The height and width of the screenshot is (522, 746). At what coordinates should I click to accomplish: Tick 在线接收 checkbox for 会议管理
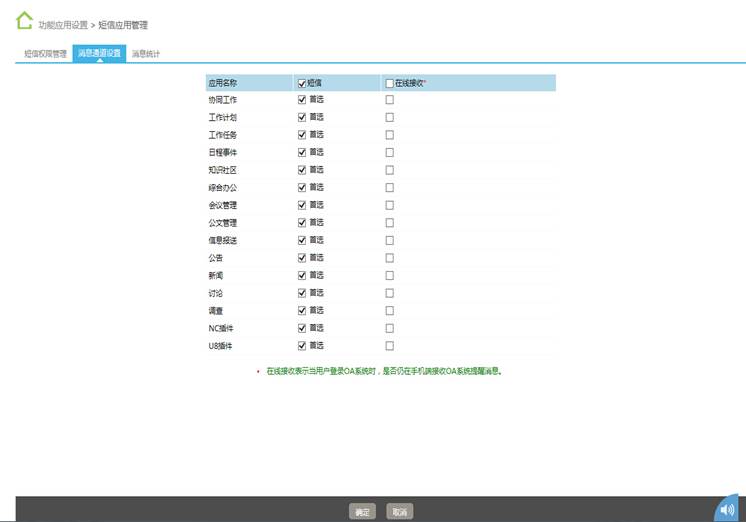tap(390, 205)
